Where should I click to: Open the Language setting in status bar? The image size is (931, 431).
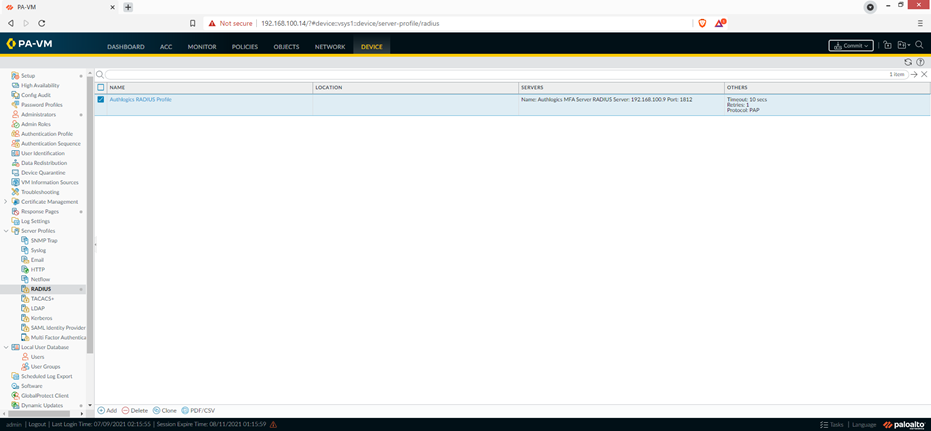tap(864, 424)
